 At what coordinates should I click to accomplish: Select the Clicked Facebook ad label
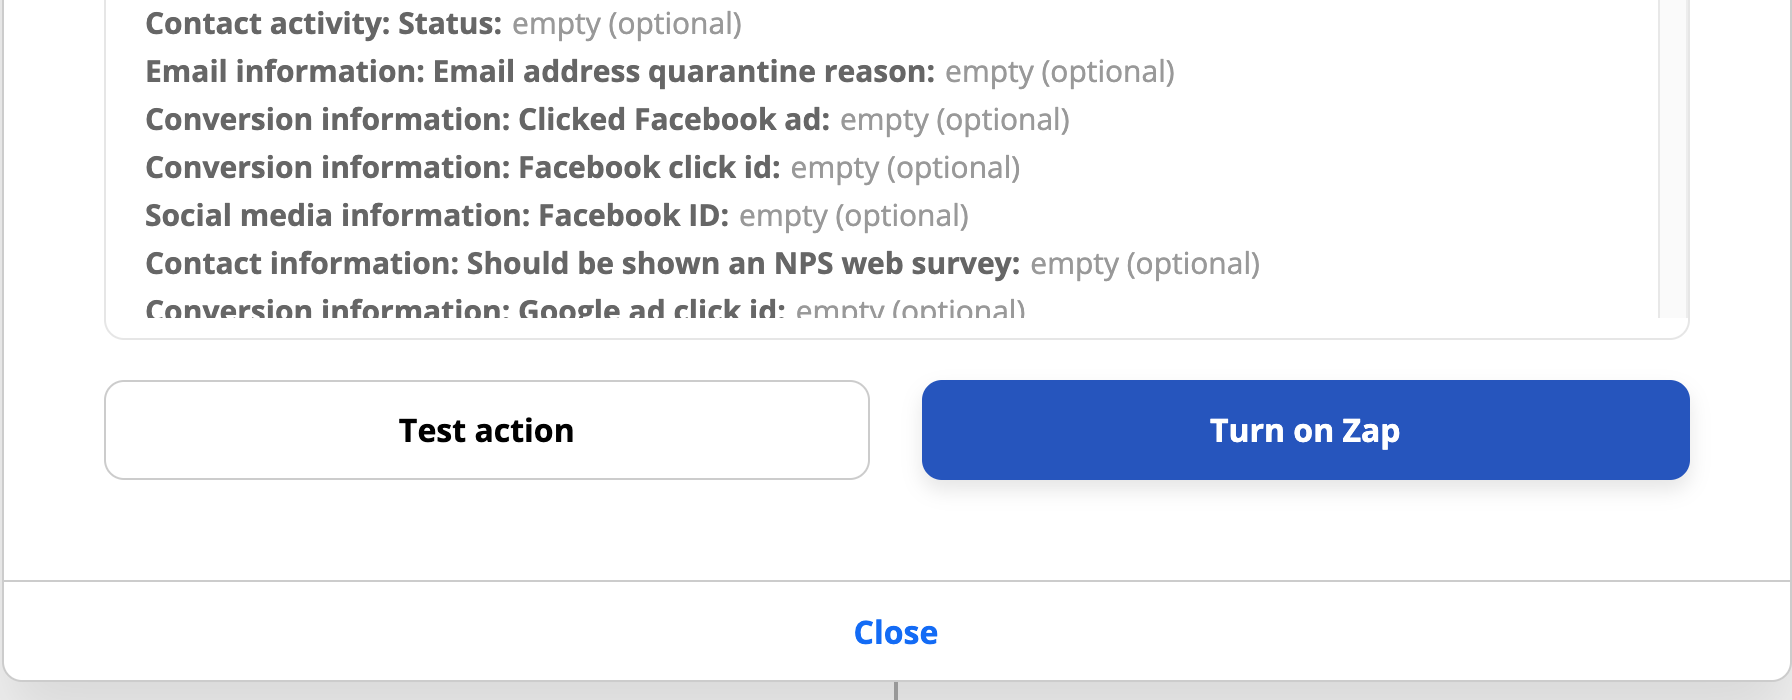coord(487,120)
